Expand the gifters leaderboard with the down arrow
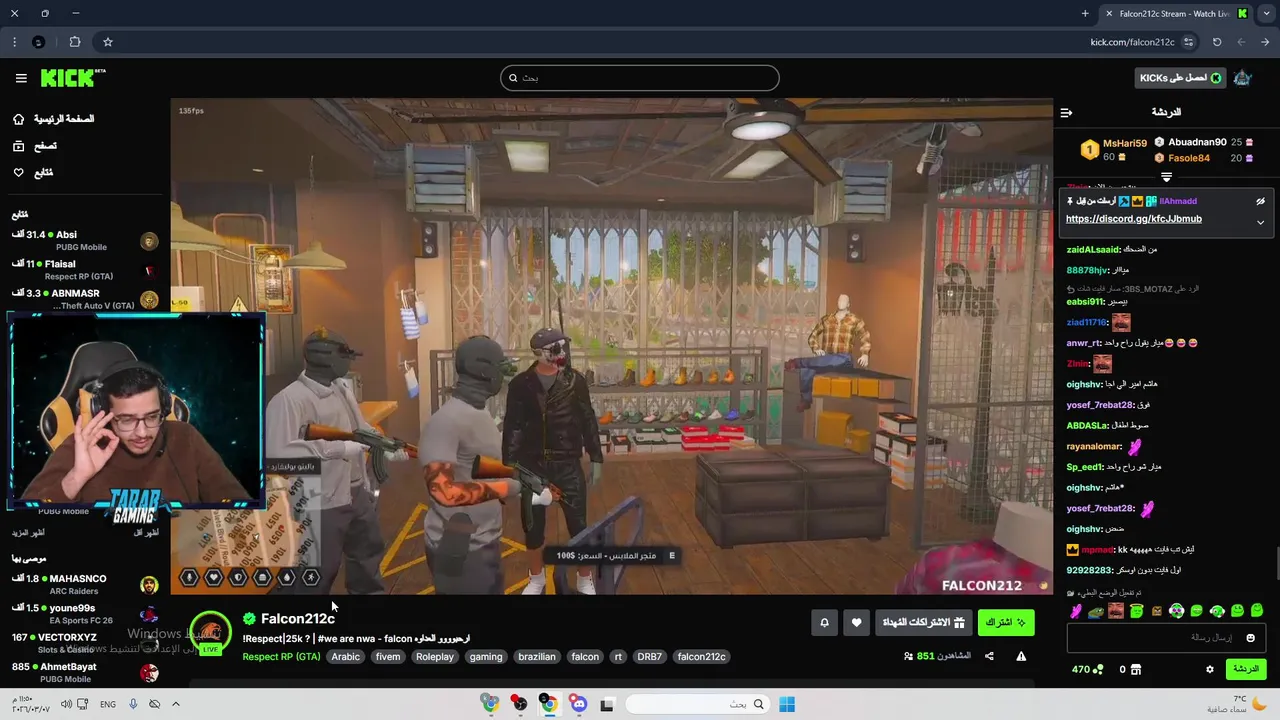 (x=1166, y=177)
